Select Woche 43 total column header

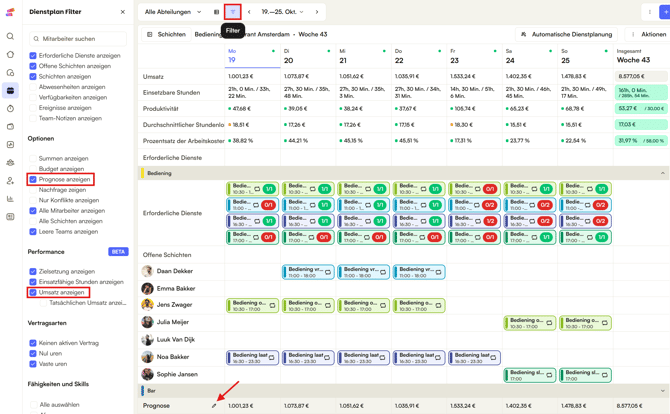click(x=641, y=56)
